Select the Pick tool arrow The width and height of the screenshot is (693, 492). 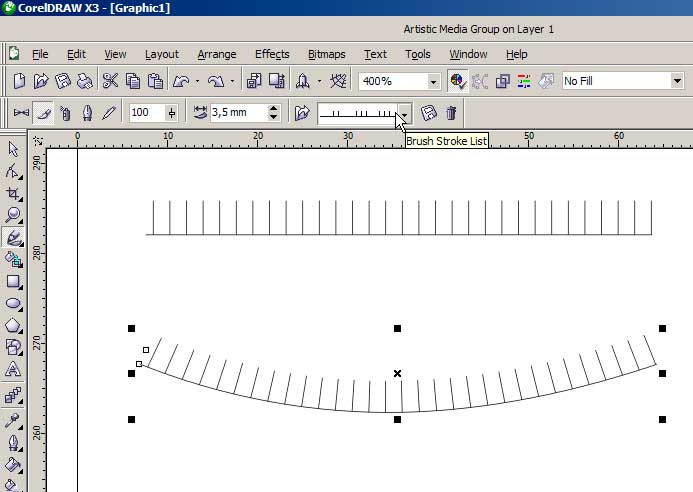[x=13, y=149]
